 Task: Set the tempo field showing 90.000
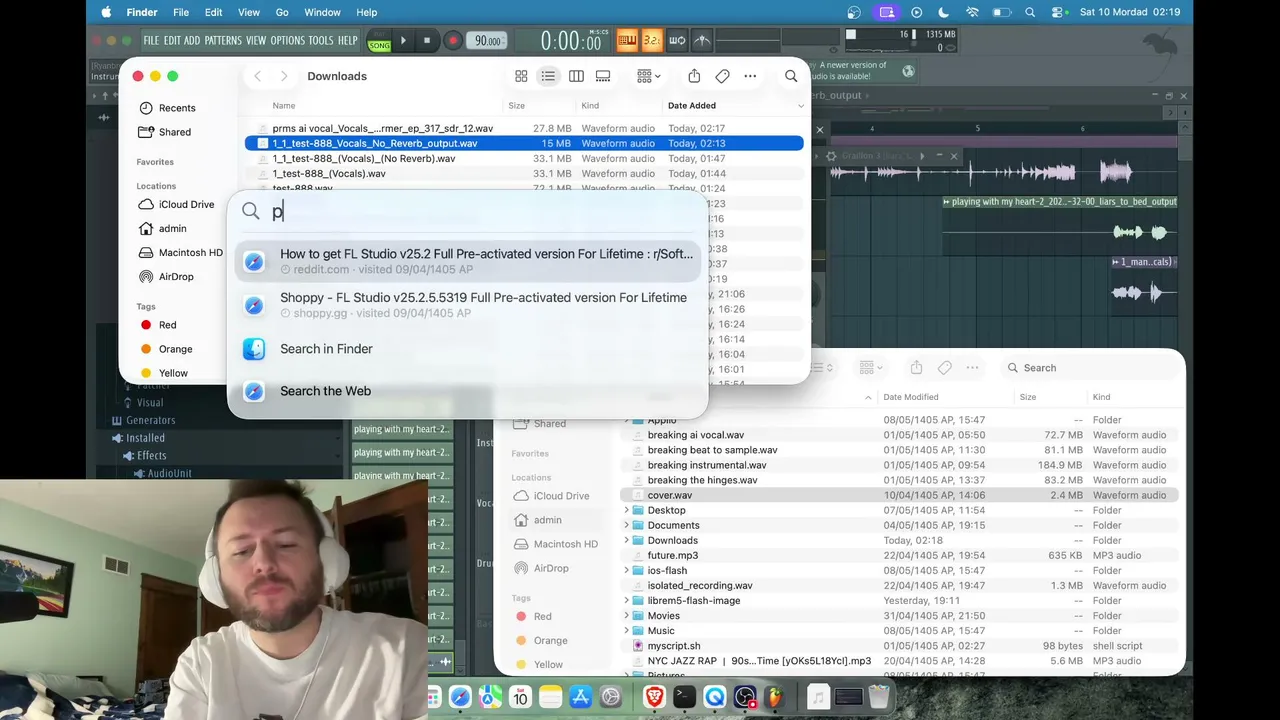pyautogui.click(x=488, y=41)
